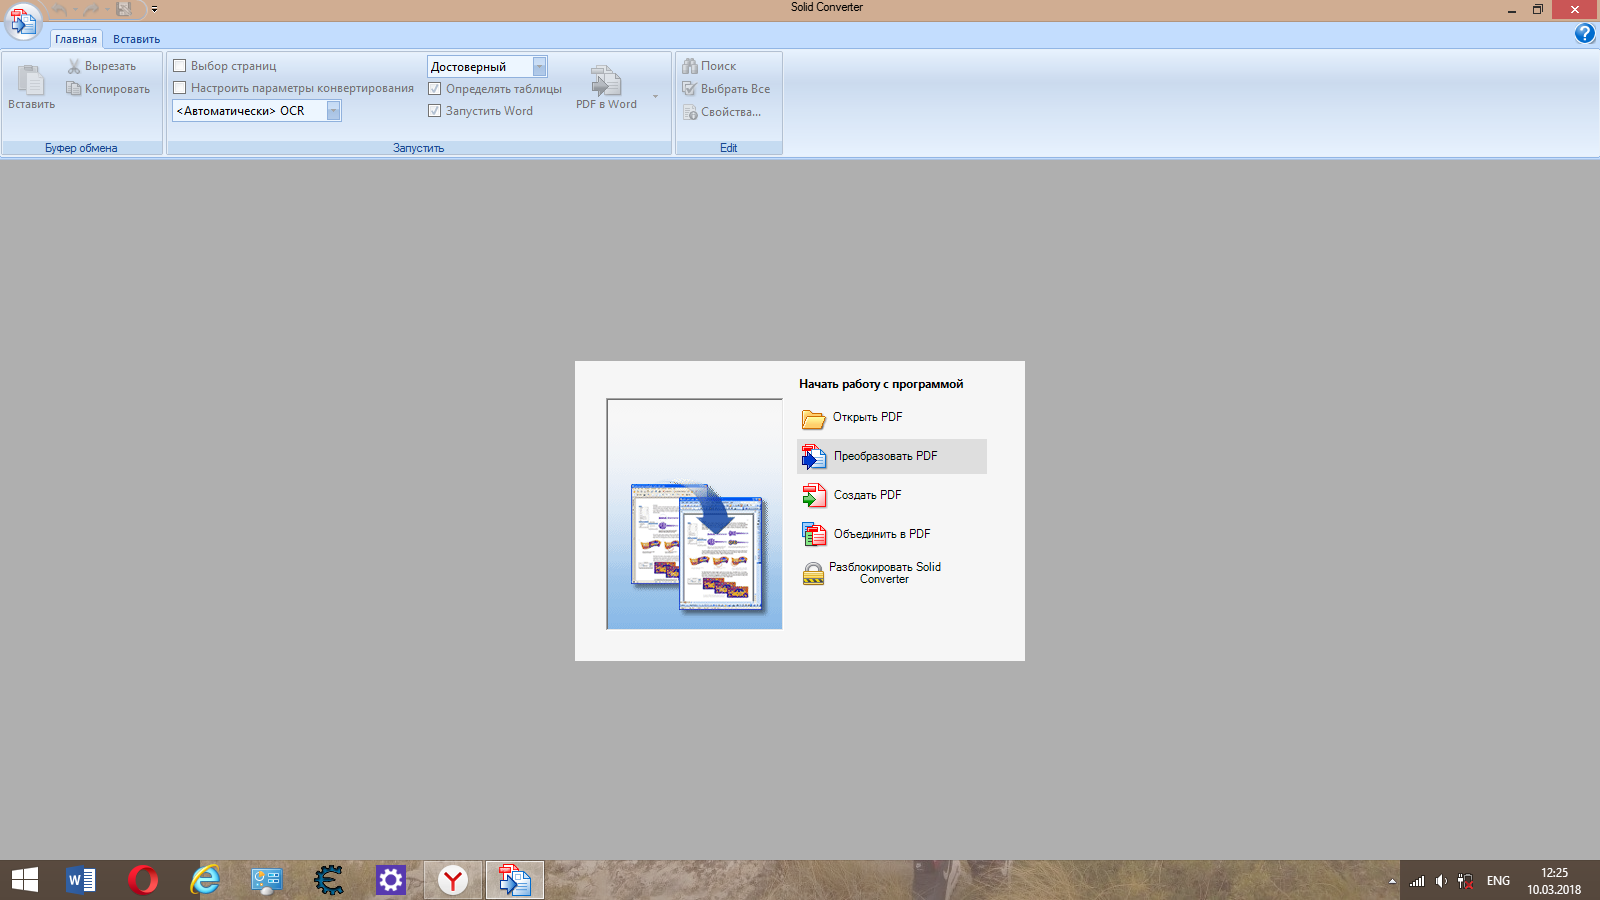This screenshot has height=900, width=1600.
Task: Open the dark cog wheel taskbar app
Action: pos(329,880)
